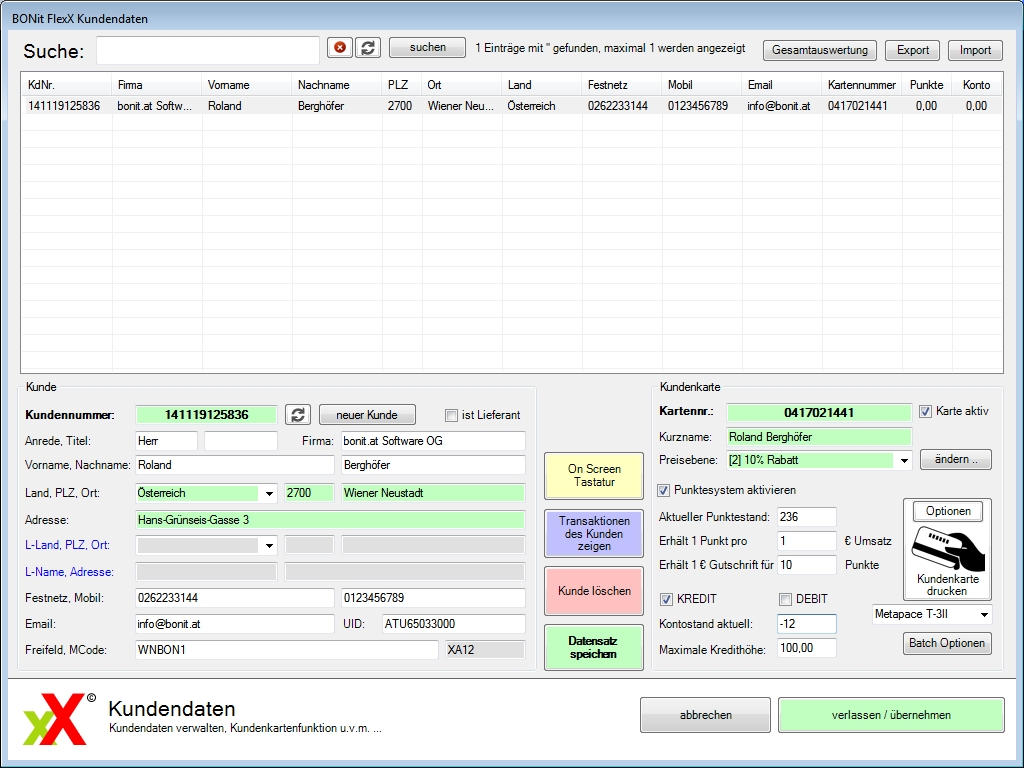Viewport: 1024px width, 768px height.
Task: Expand the Preisebene dropdown
Action: coord(904,460)
